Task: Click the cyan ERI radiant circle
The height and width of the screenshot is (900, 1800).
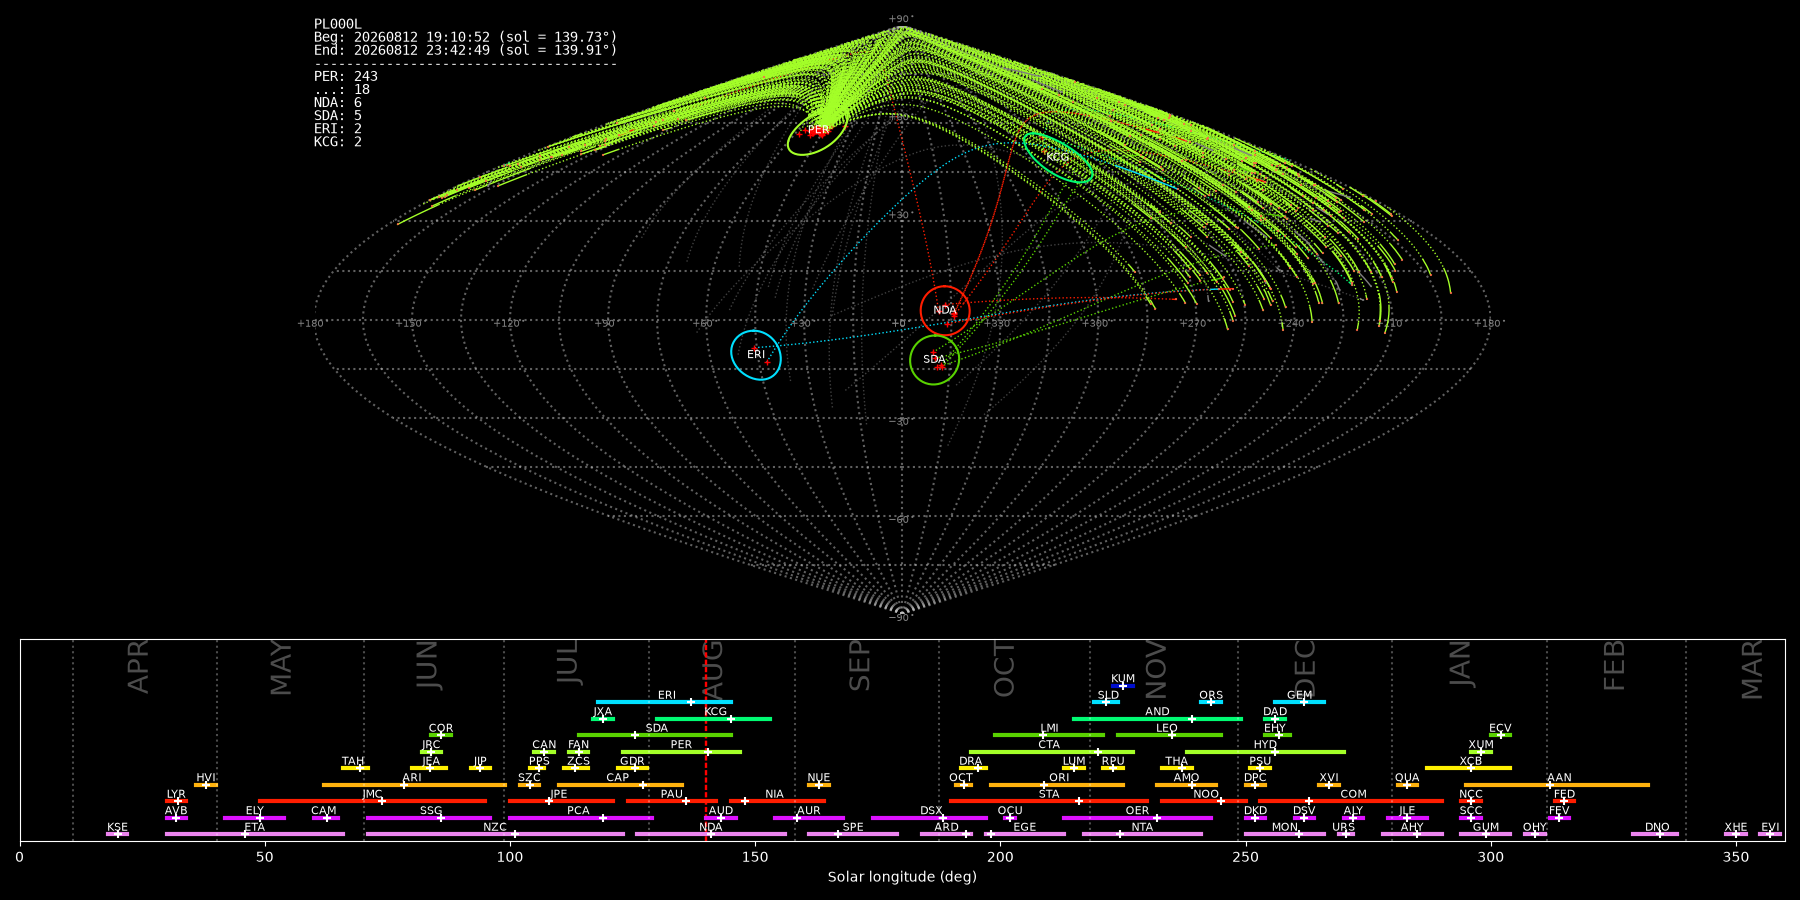Action: coord(756,355)
